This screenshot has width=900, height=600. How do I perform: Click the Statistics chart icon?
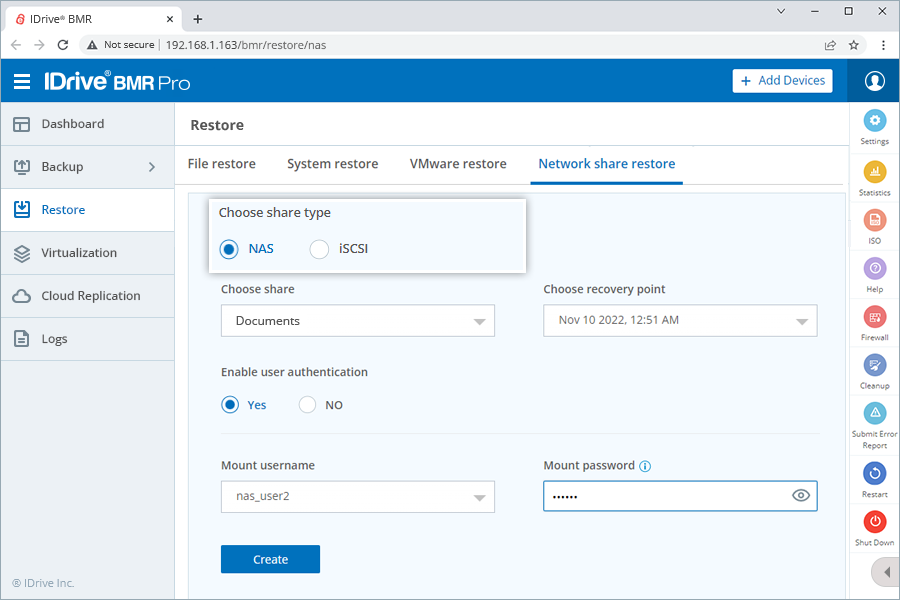874,171
